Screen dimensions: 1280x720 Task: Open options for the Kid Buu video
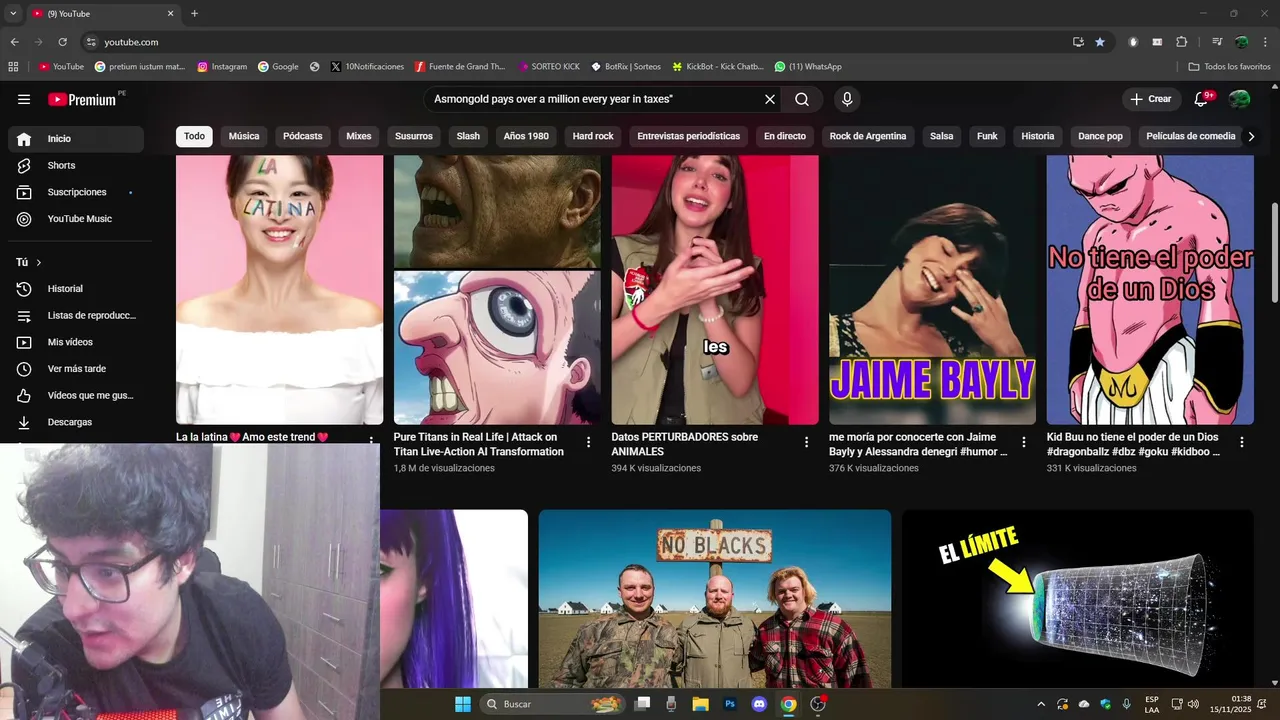1242,442
